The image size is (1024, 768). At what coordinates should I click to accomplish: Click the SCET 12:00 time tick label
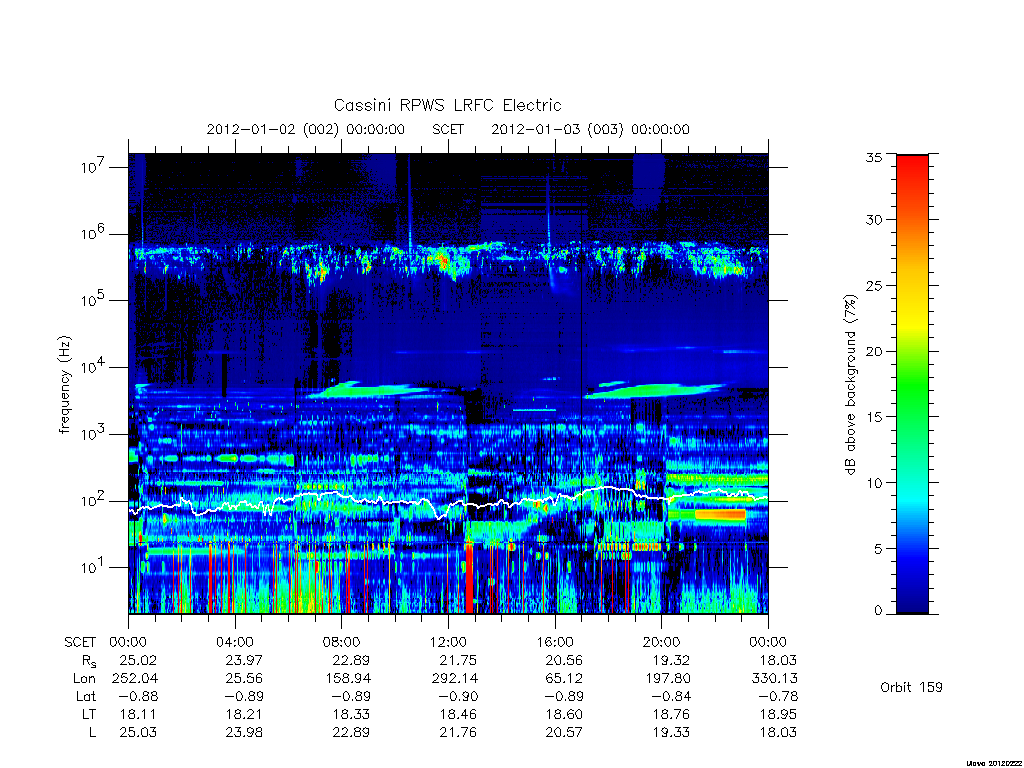coord(448,642)
